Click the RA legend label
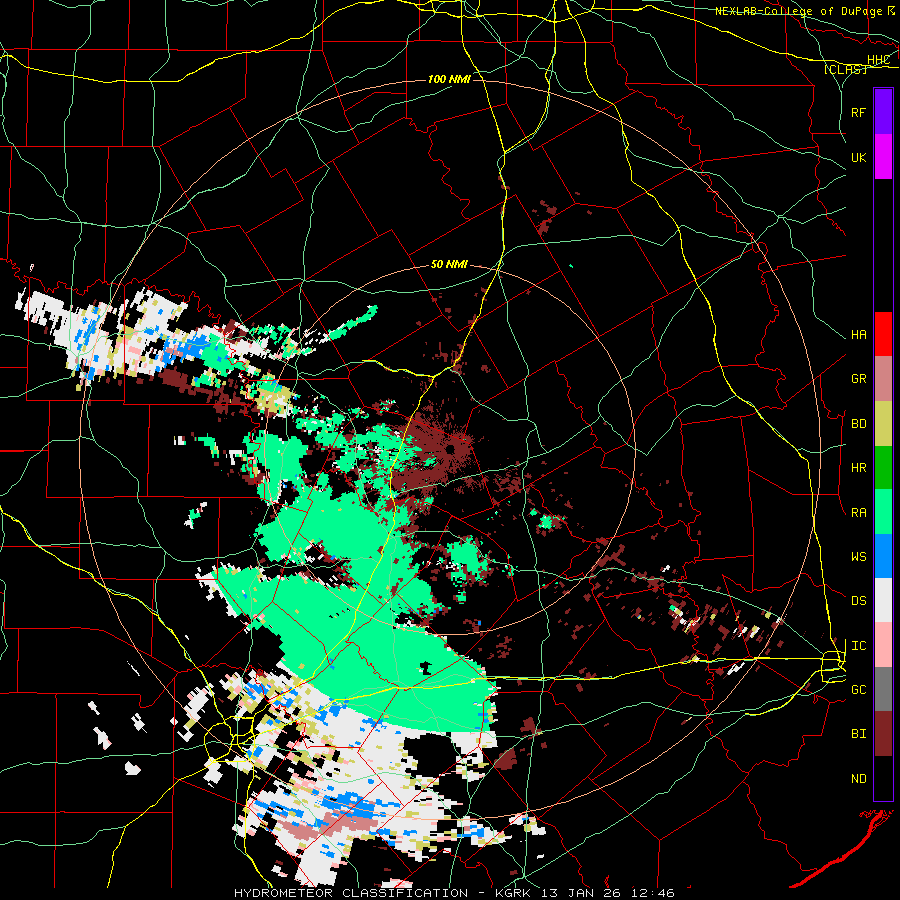900x900 pixels. 858,512
